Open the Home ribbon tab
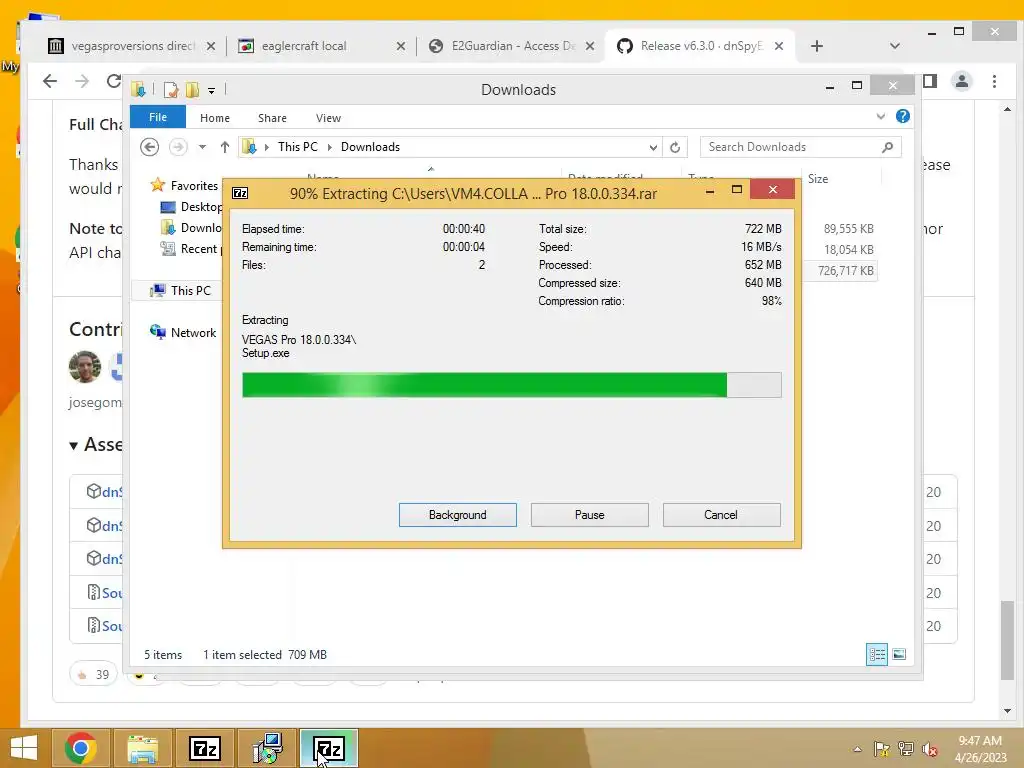Viewport: 1024px width, 768px height. (215, 118)
